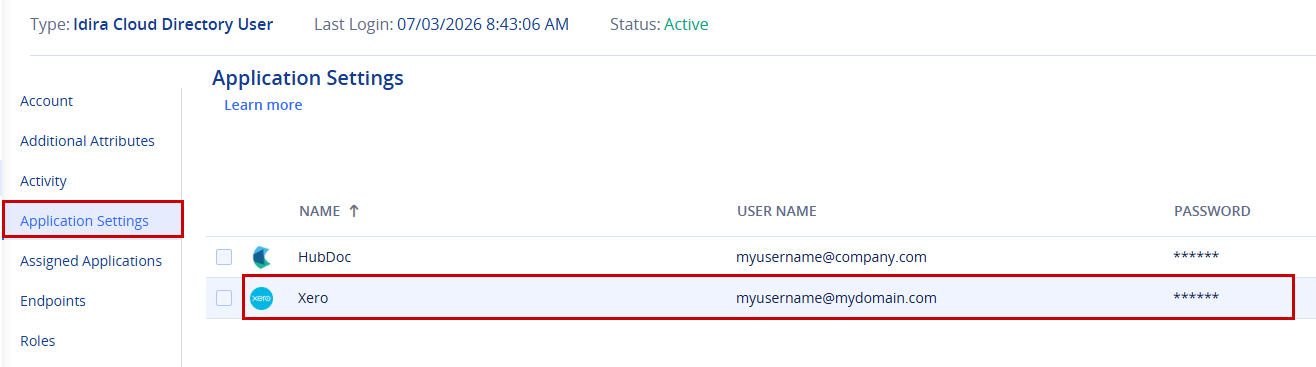
Task: Open Additional Attributes in the sidebar
Action: coord(87,141)
